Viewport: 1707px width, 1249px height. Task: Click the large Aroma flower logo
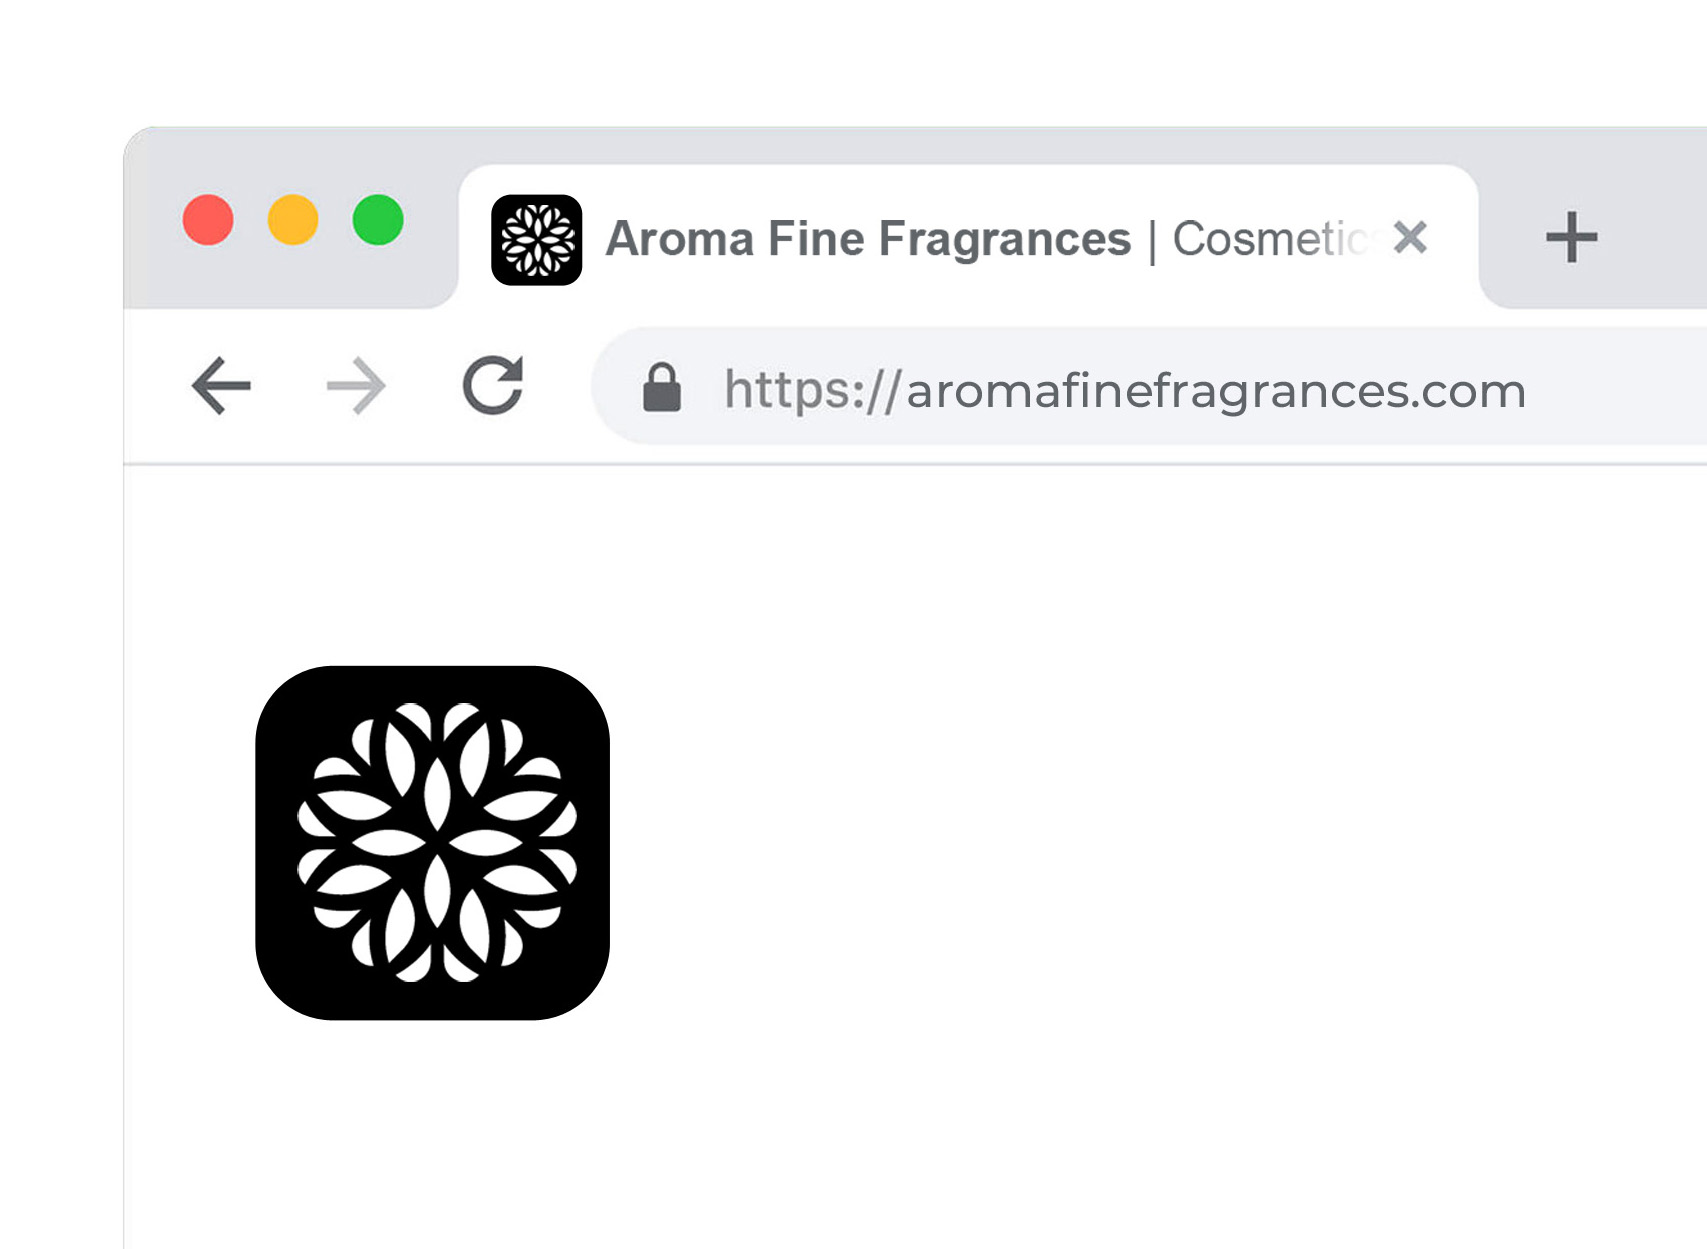[433, 843]
